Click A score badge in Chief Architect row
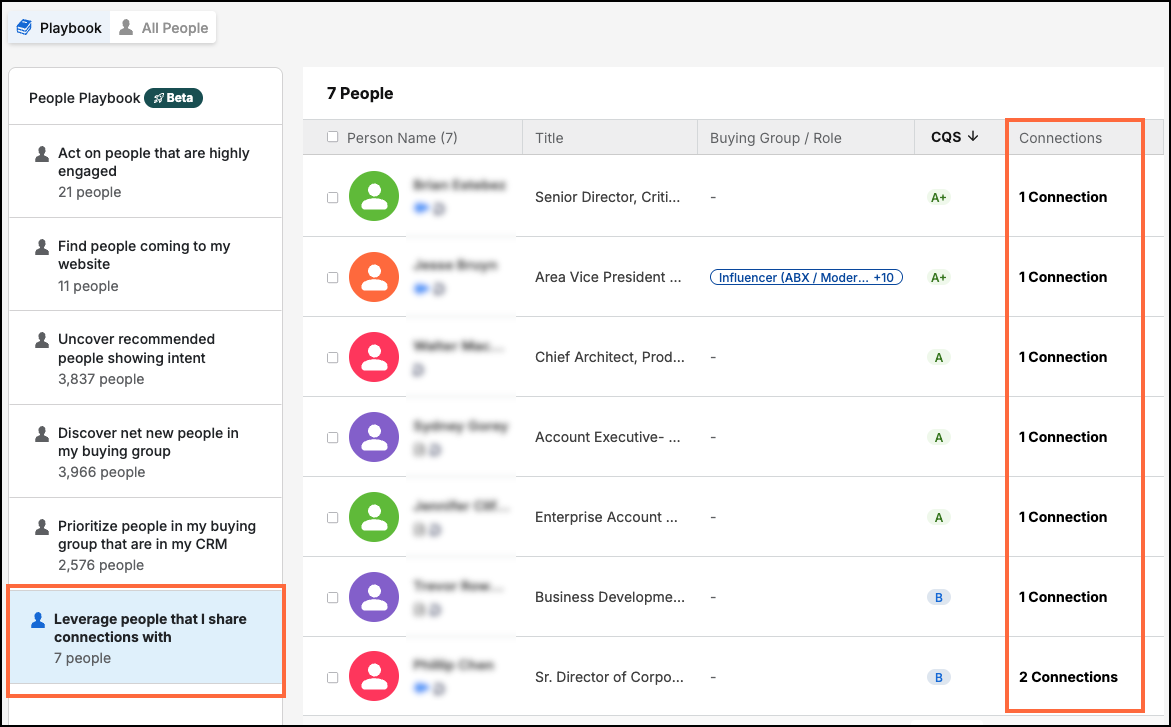Viewport: 1171px width, 727px height. [x=938, y=357]
